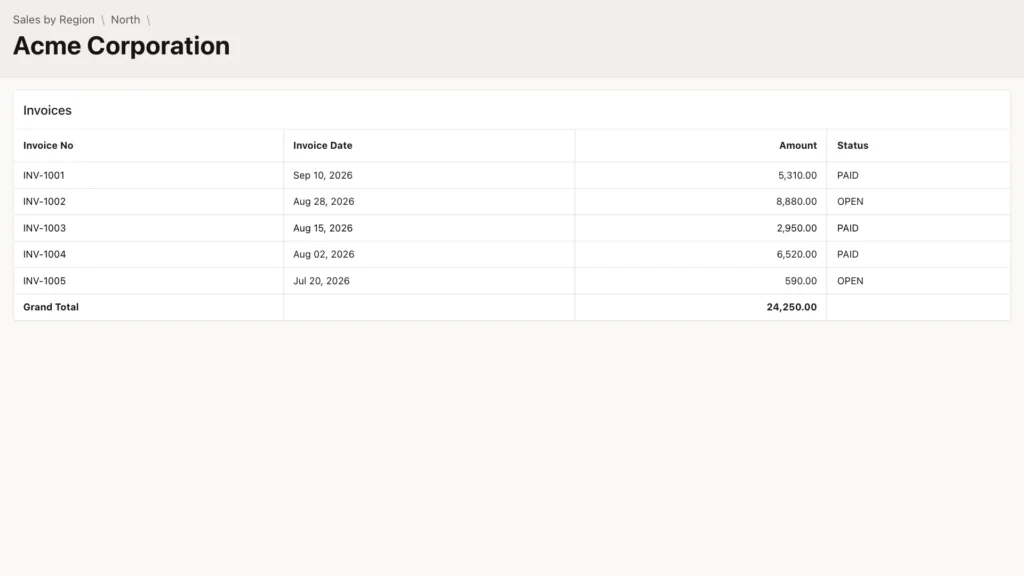
Task: Click the Invoice Date column header
Action: point(323,146)
